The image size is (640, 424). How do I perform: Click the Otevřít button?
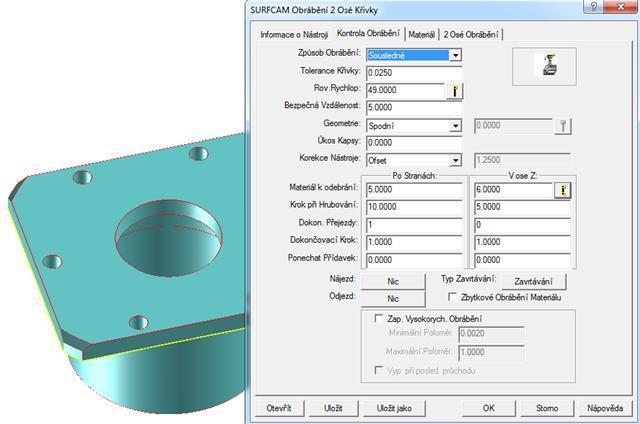coord(279,408)
